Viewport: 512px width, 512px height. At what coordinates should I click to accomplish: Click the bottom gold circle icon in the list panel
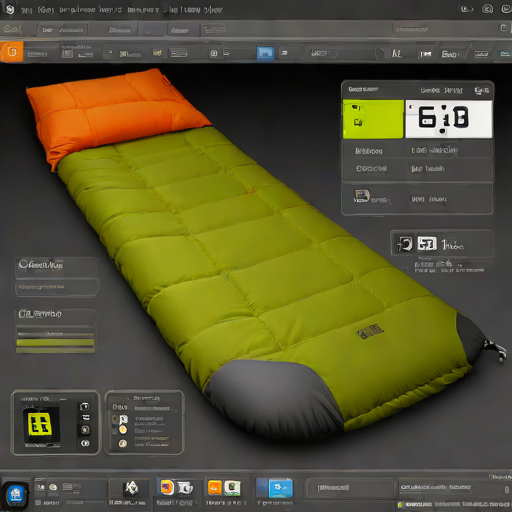click(123, 443)
